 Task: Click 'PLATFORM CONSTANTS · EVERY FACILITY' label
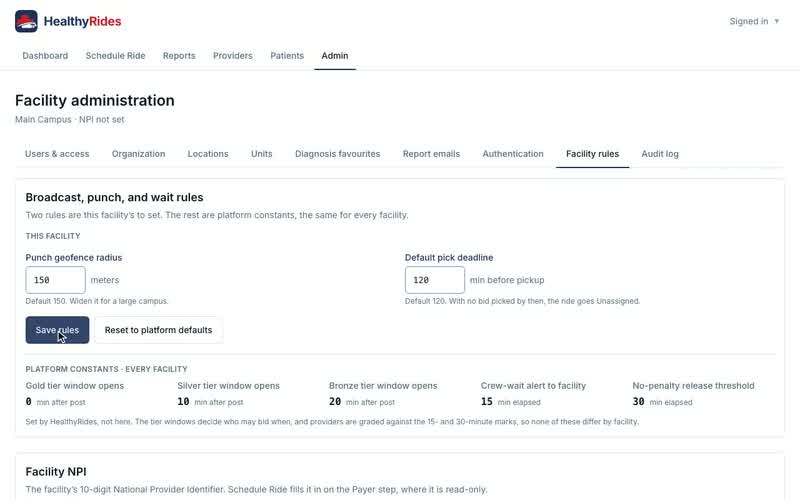[x=107, y=369]
